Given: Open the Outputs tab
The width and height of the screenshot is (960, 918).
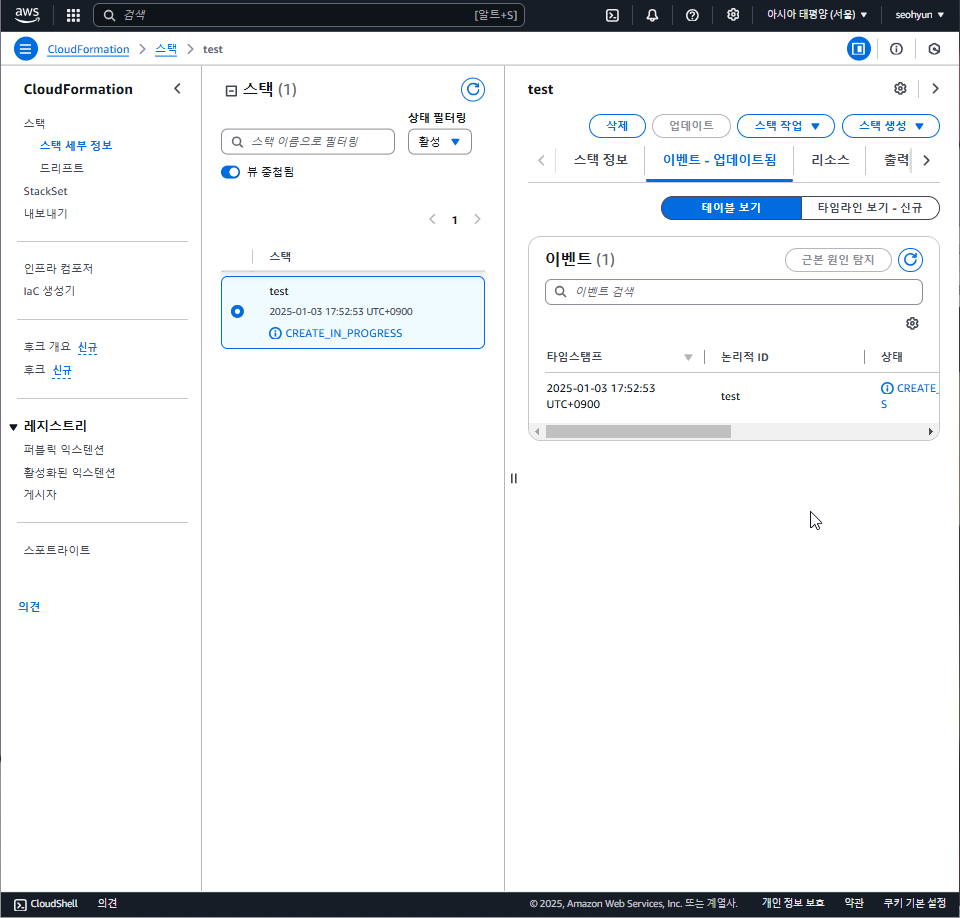Looking at the screenshot, I should (x=896, y=160).
